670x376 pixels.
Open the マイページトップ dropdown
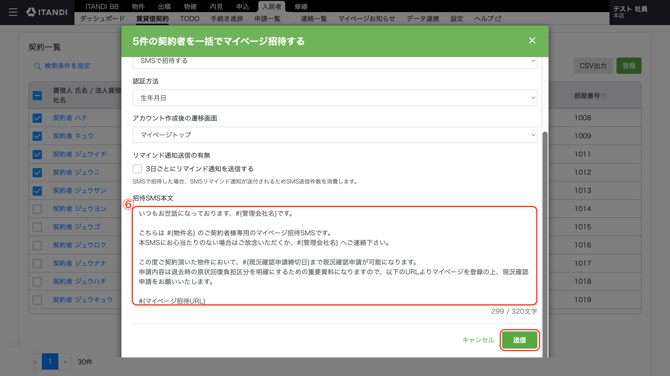click(x=335, y=135)
